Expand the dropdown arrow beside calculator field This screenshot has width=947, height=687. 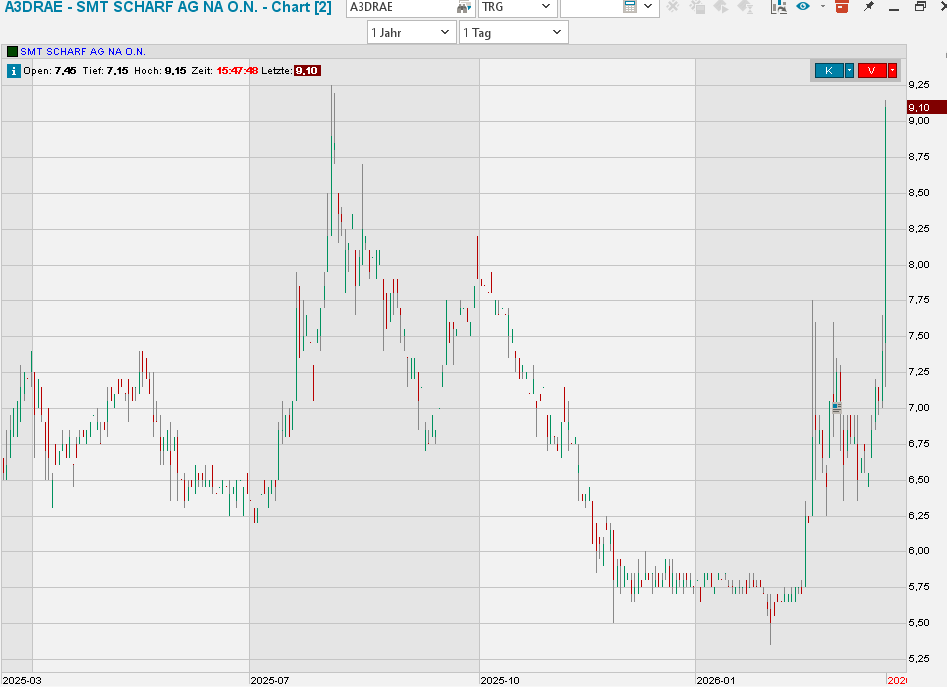tap(648, 7)
